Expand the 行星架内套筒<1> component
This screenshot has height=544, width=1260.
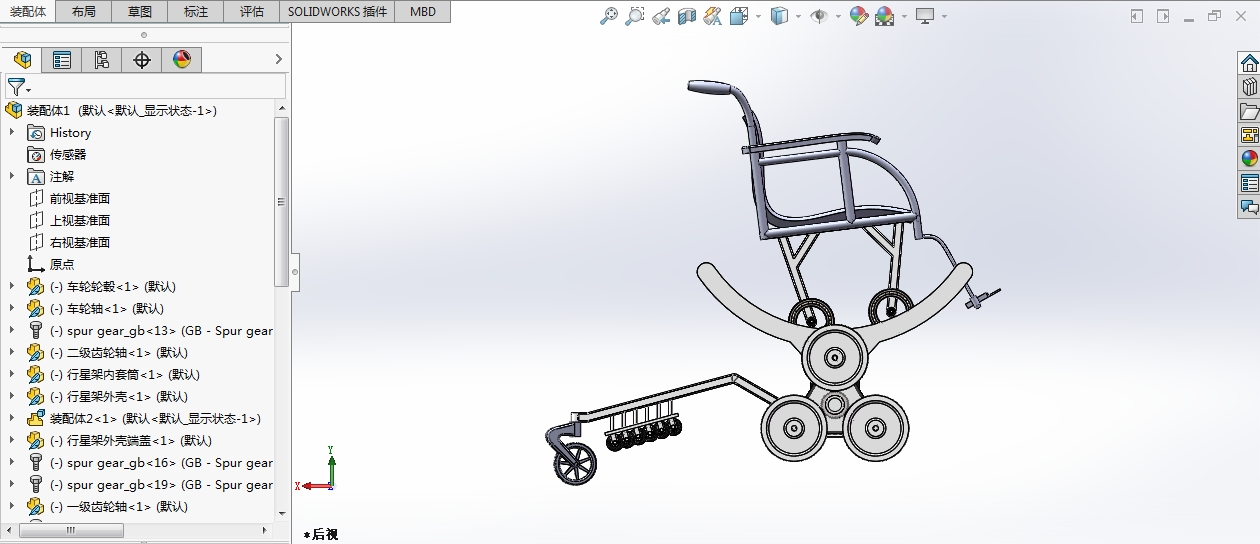pyautogui.click(x=12, y=375)
